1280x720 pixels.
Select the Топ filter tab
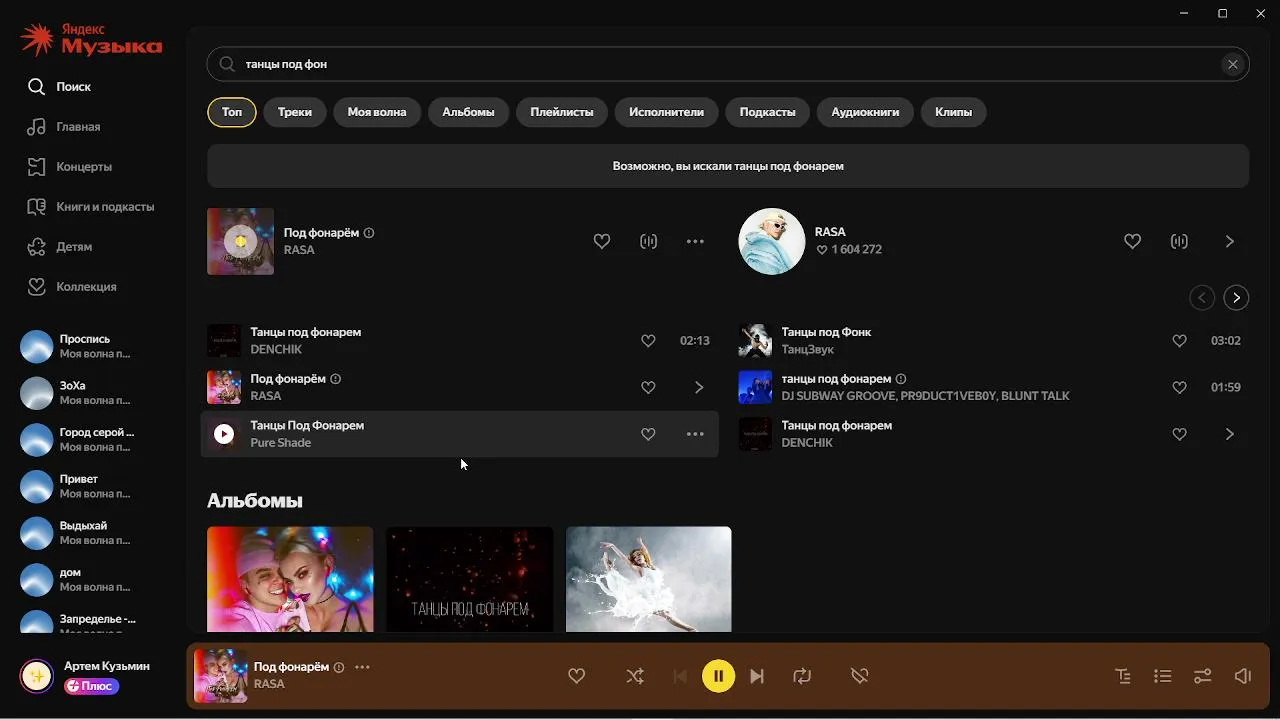pyautogui.click(x=232, y=112)
